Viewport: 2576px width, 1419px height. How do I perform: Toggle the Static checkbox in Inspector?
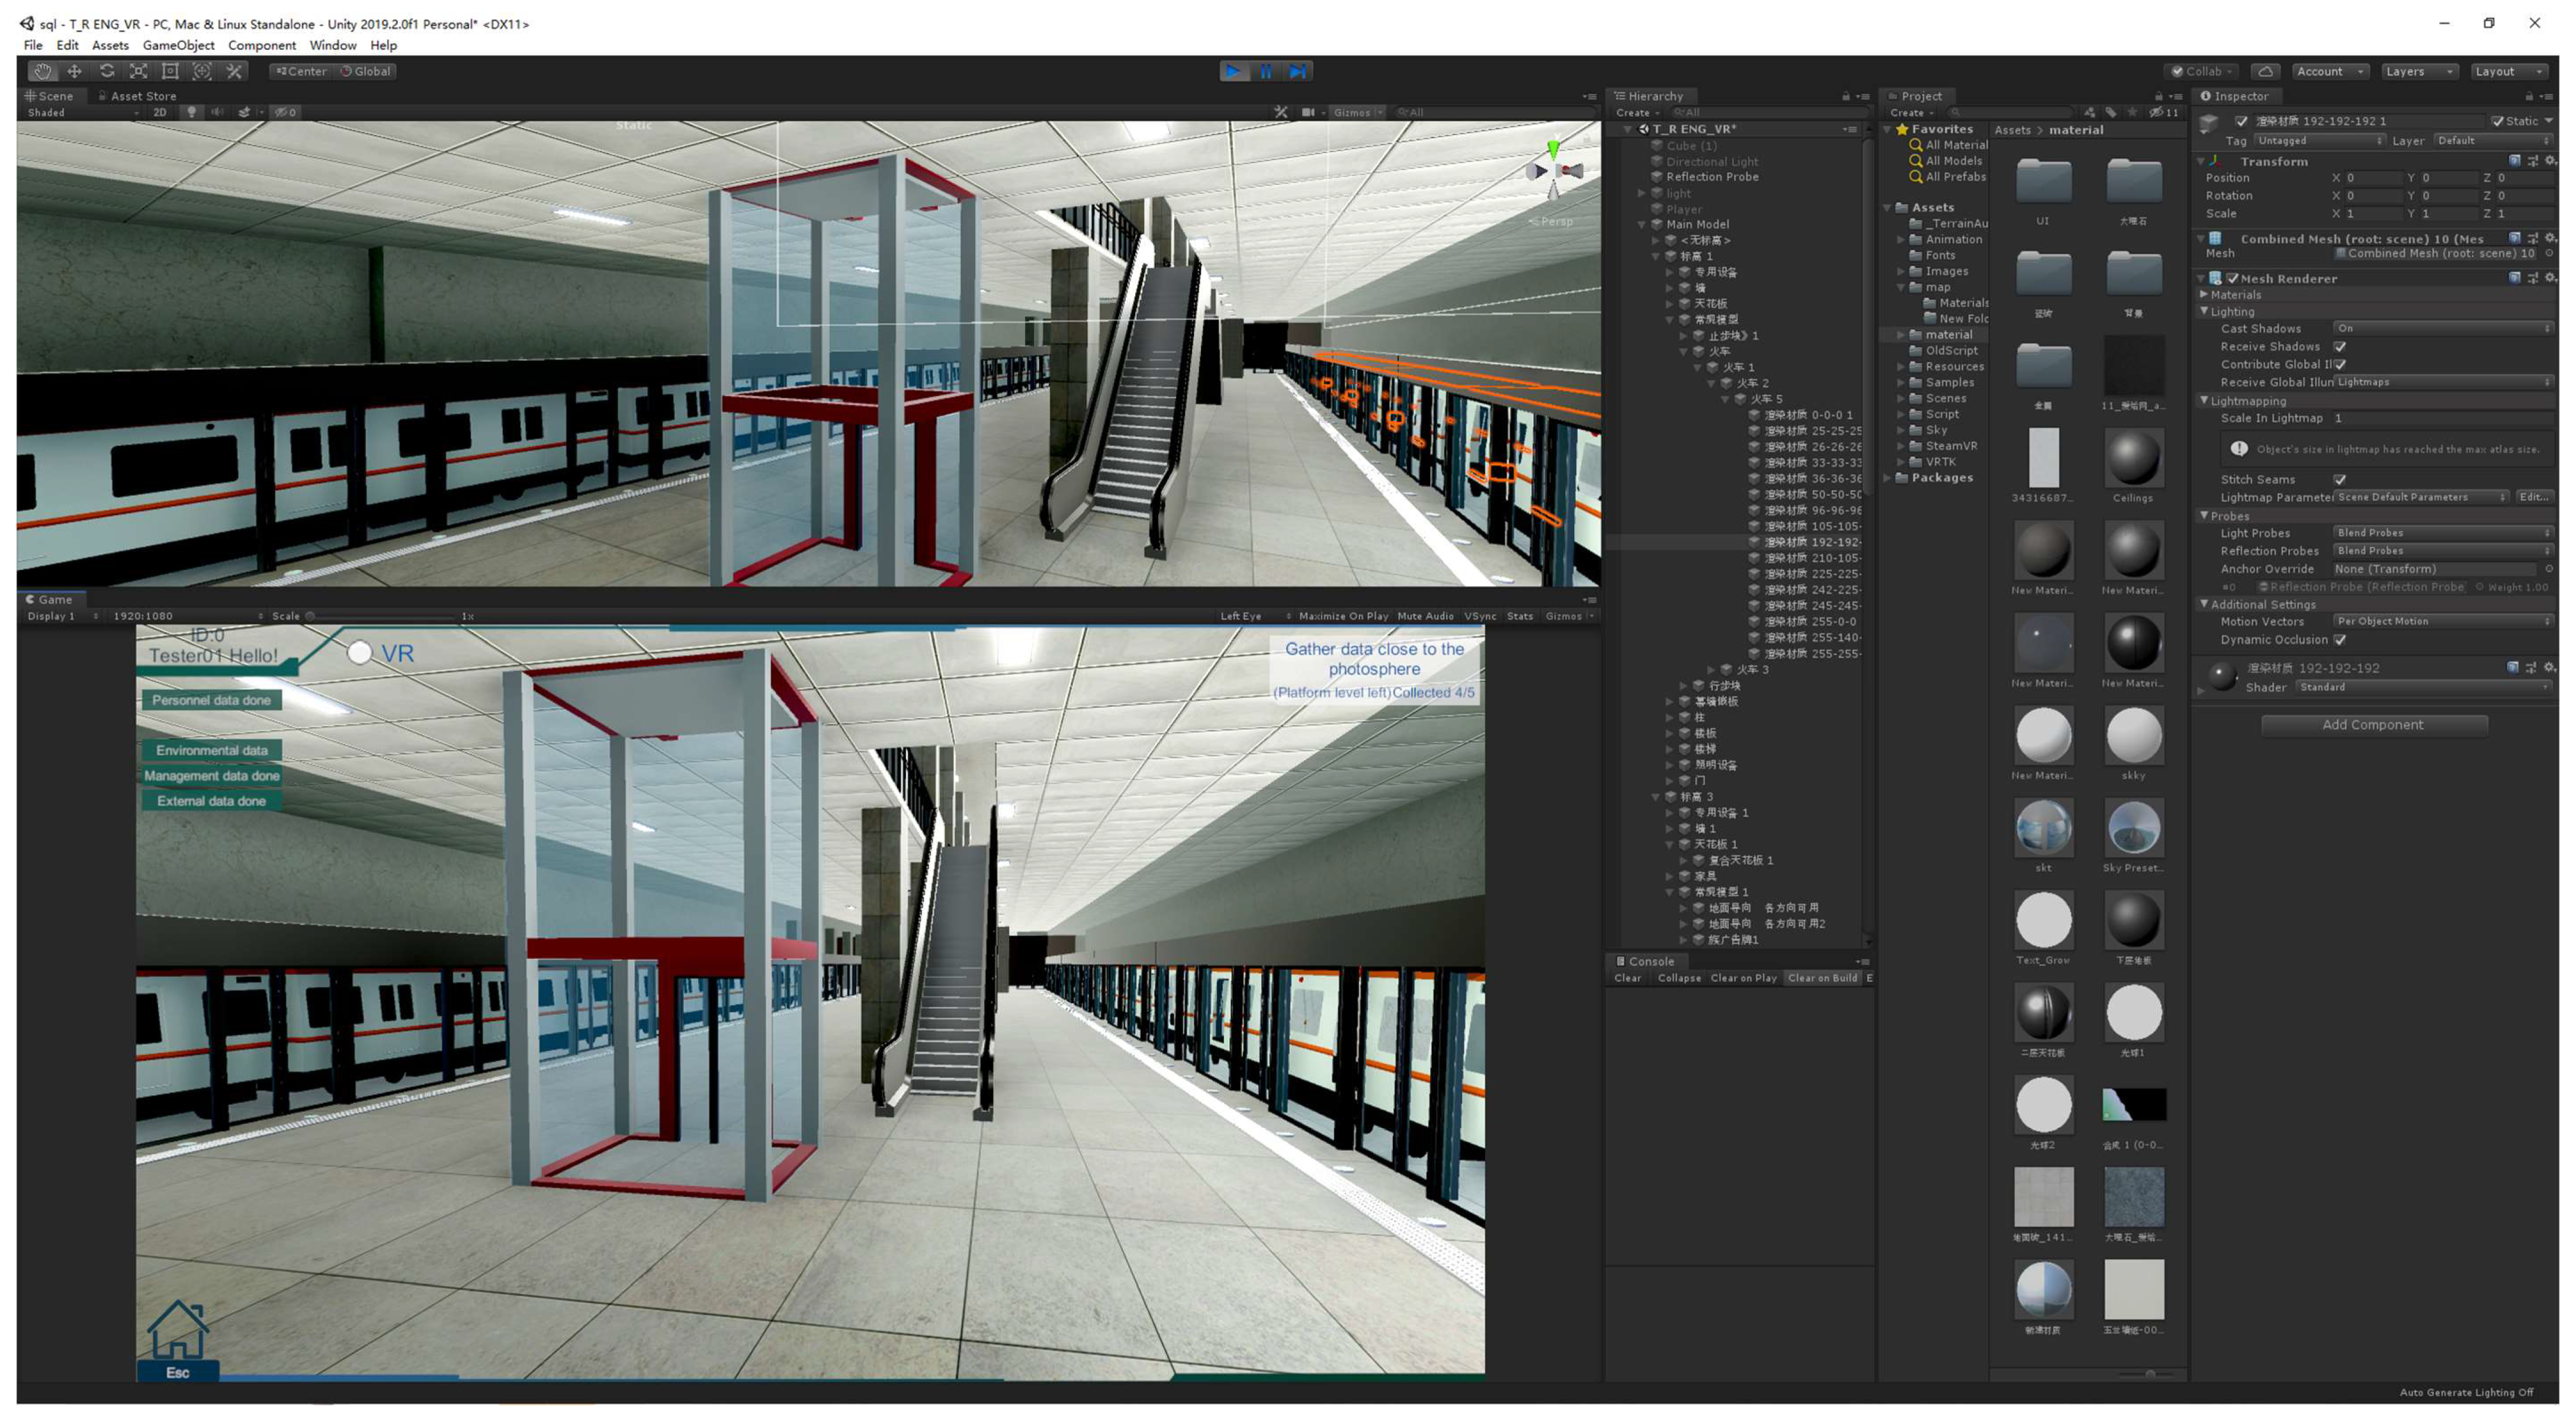click(2497, 121)
